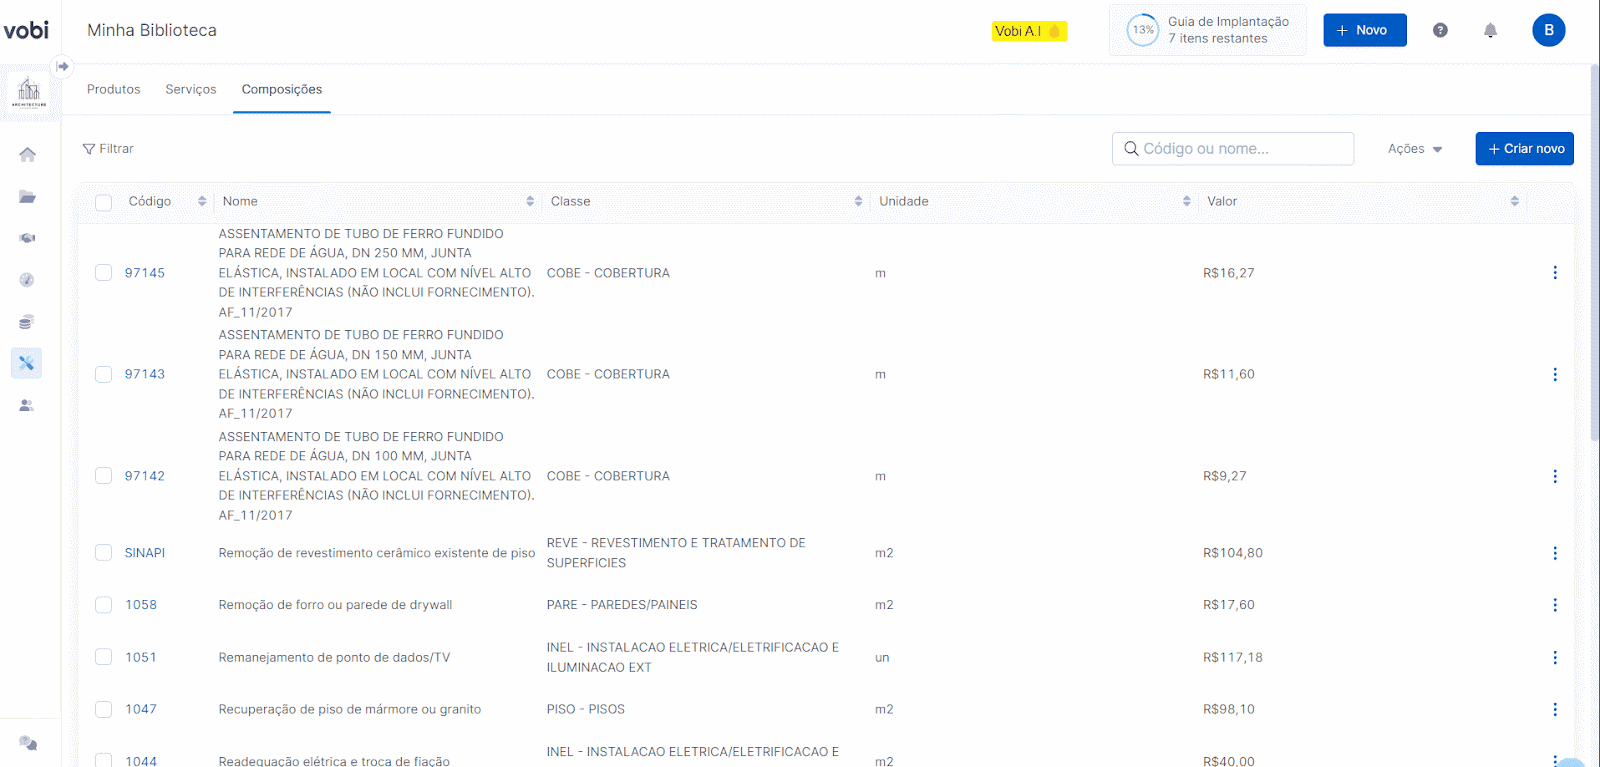Click the Código ou nome search field

point(1233,148)
